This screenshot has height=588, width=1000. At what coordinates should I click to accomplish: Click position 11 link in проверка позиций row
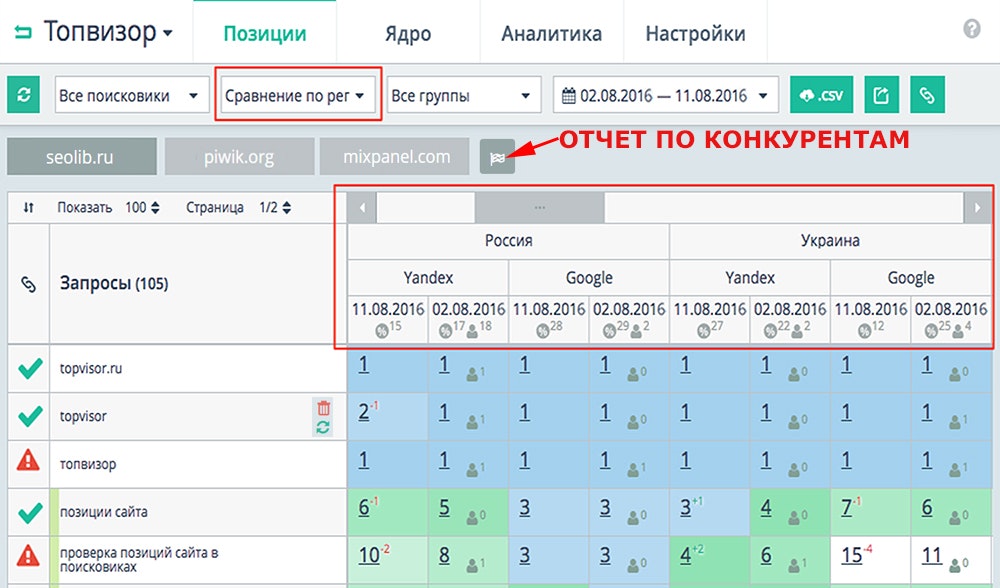click(x=932, y=555)
